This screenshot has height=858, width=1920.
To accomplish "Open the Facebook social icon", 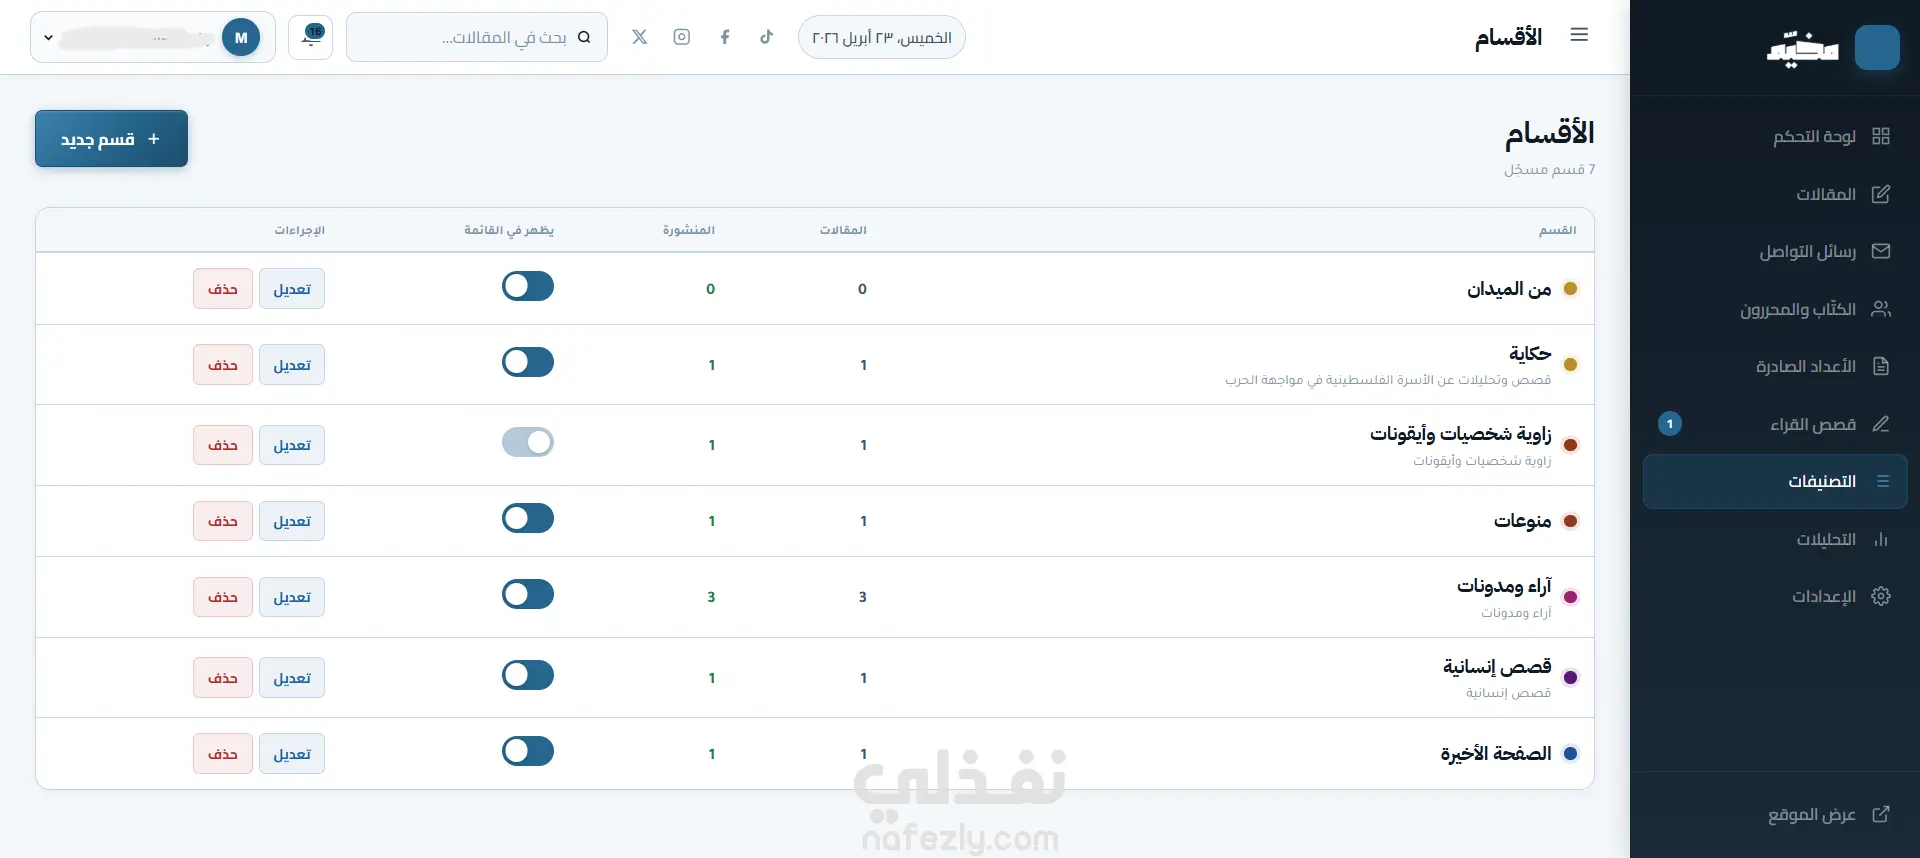I will pos(725,37).
